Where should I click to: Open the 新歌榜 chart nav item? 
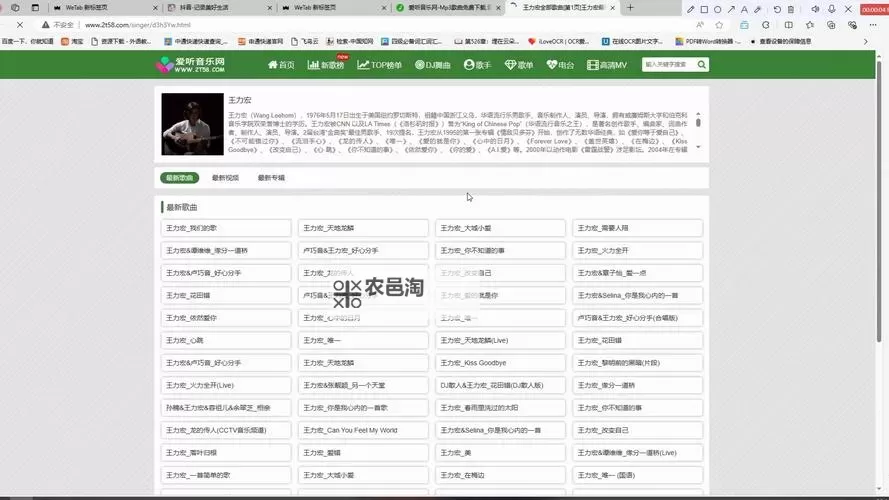[326, 65]
